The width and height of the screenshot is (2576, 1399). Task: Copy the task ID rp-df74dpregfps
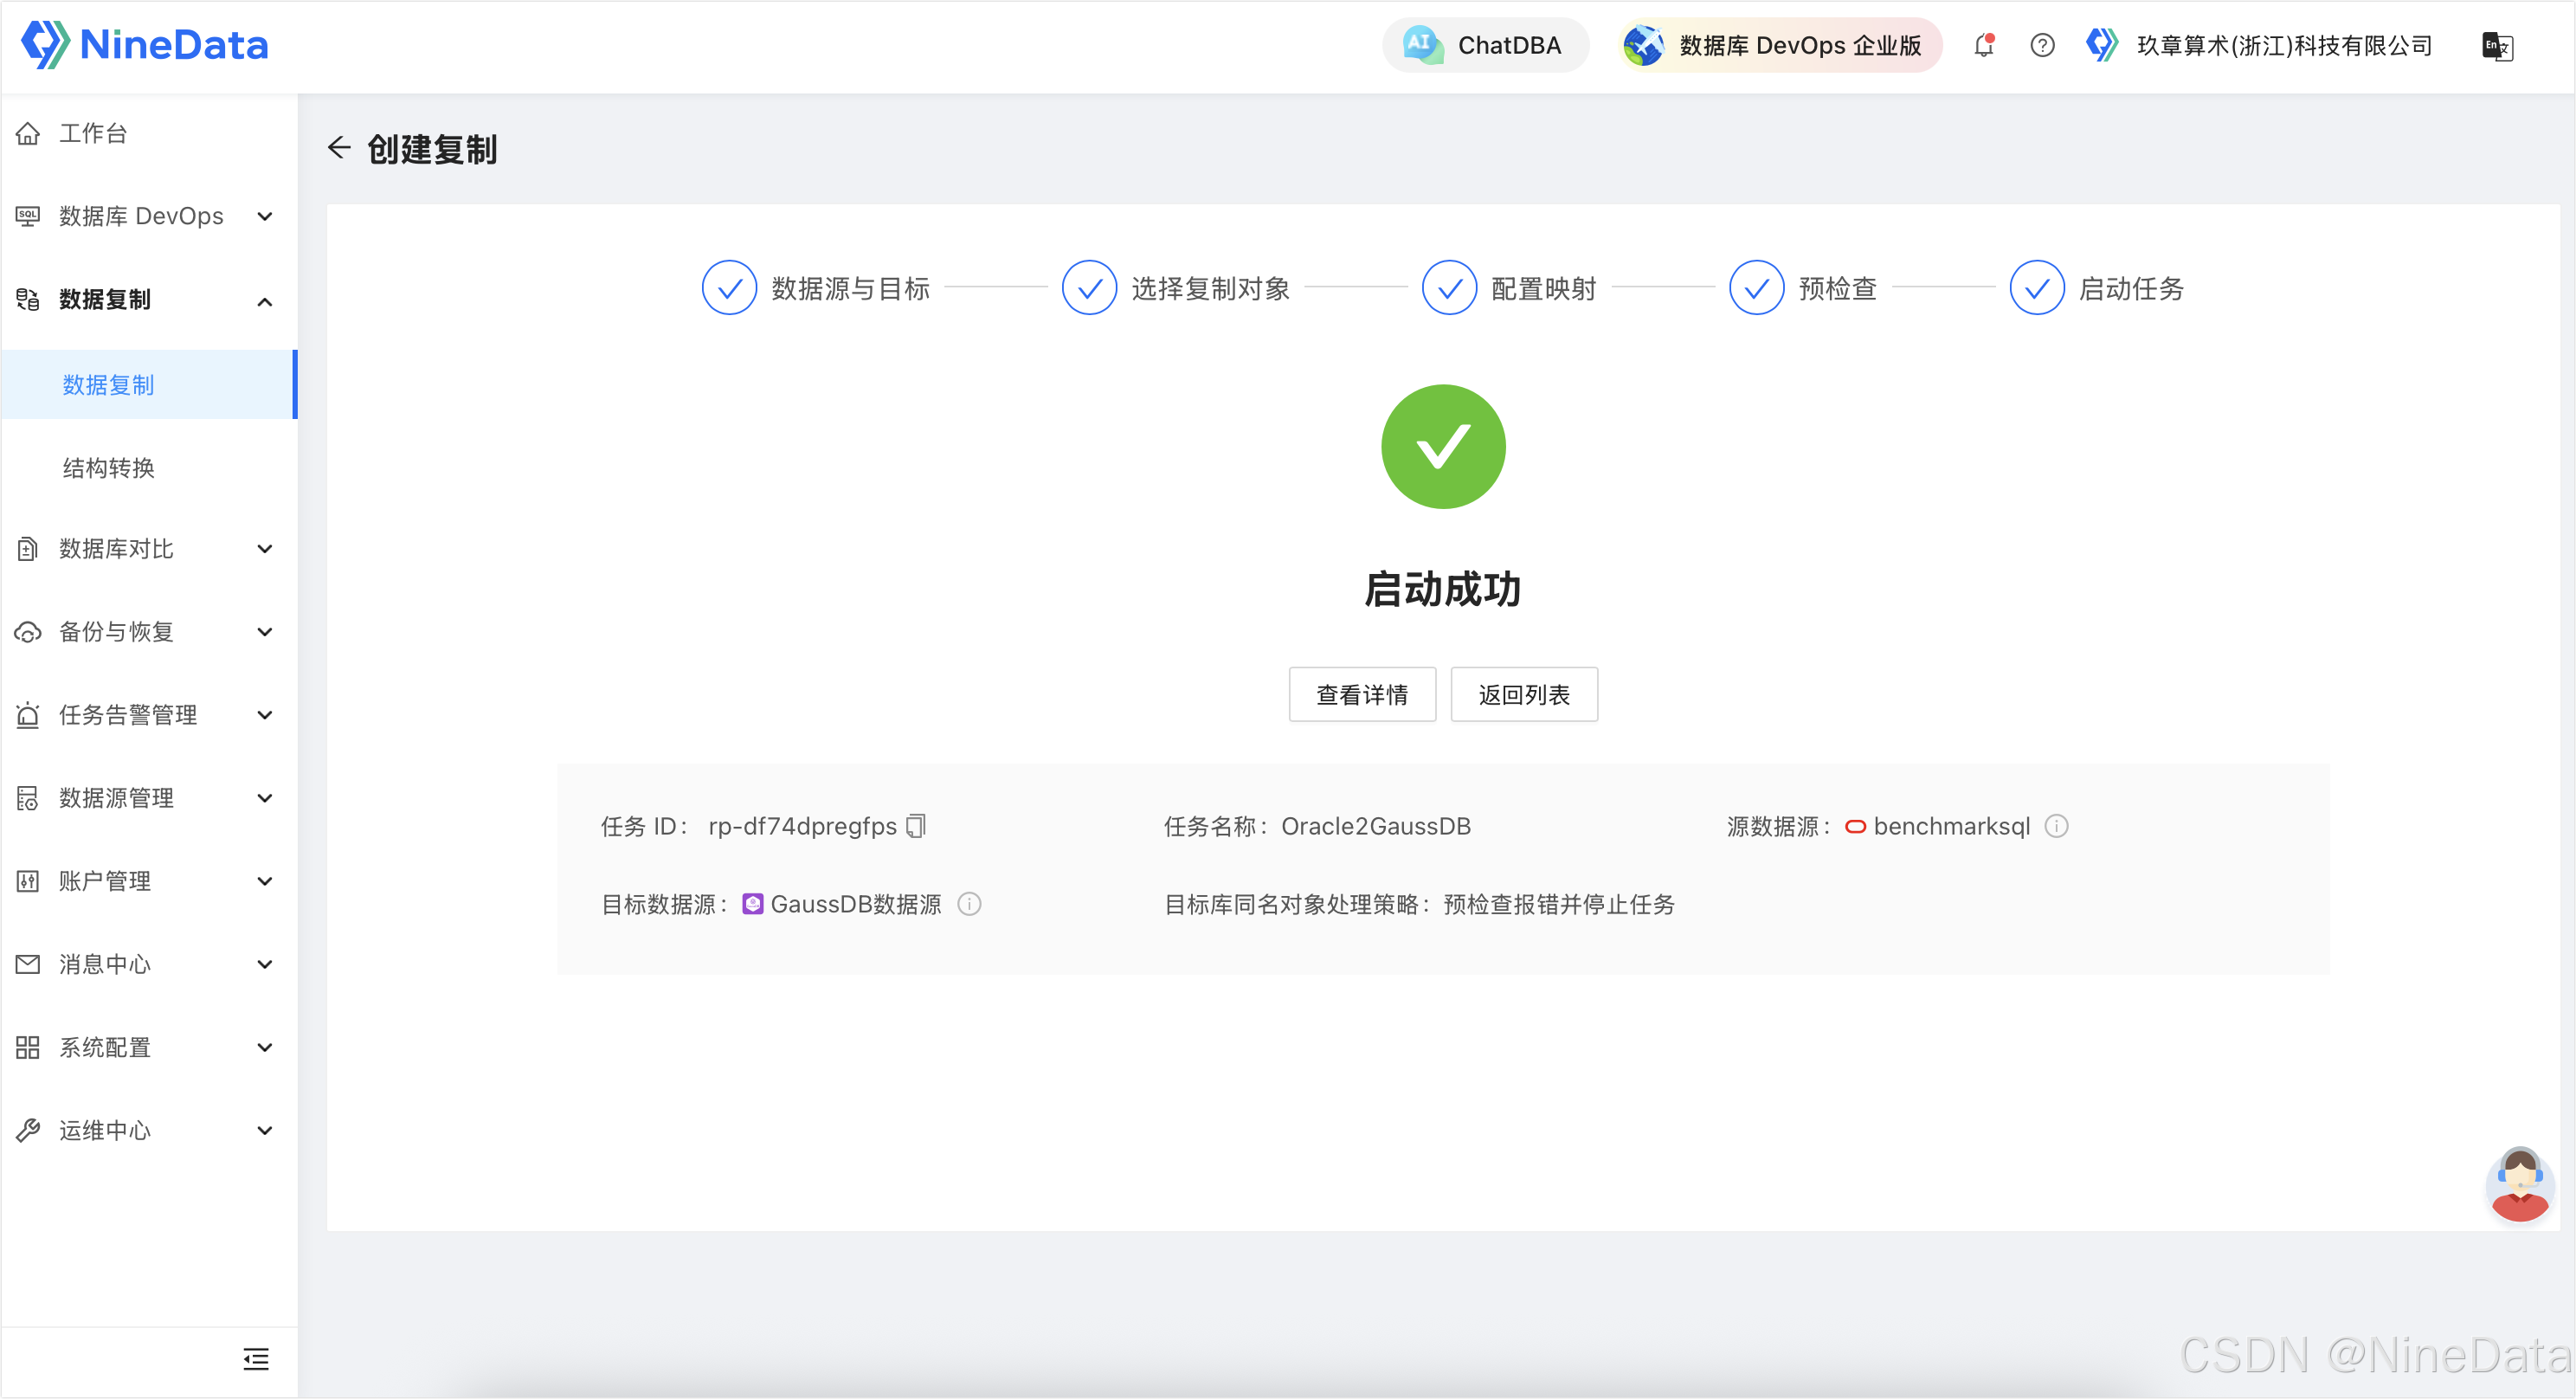(915, 826)
